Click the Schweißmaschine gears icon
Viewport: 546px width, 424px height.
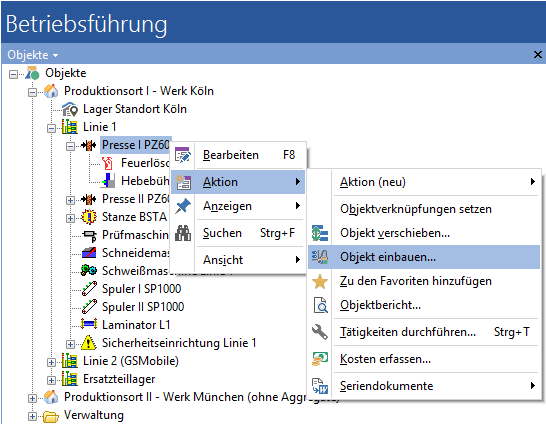88,270
